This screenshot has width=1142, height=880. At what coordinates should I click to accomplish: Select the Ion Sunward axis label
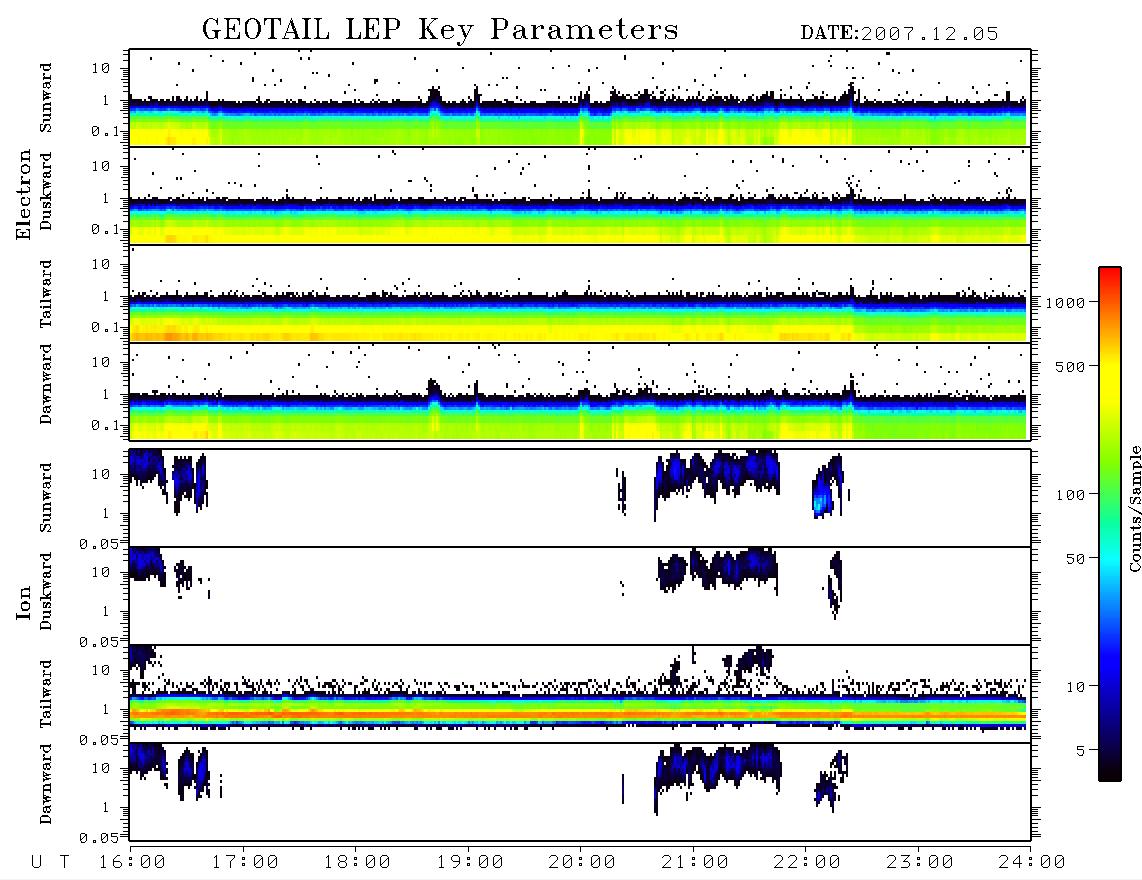point(46,498)
